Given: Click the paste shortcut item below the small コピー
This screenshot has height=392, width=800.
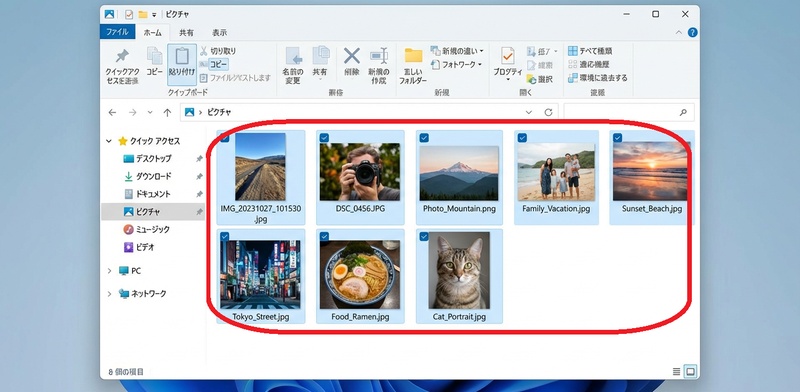Looking at the screenshot, I should pos(235,78).
